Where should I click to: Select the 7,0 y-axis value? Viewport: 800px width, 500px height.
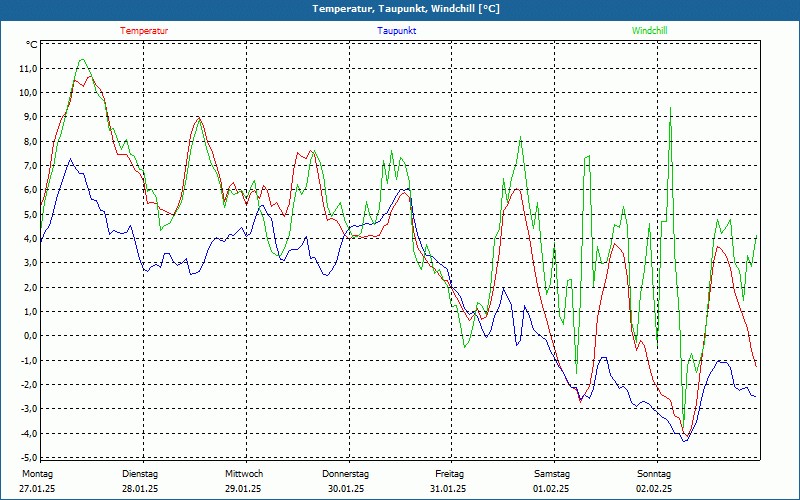[x=29, y=166]
